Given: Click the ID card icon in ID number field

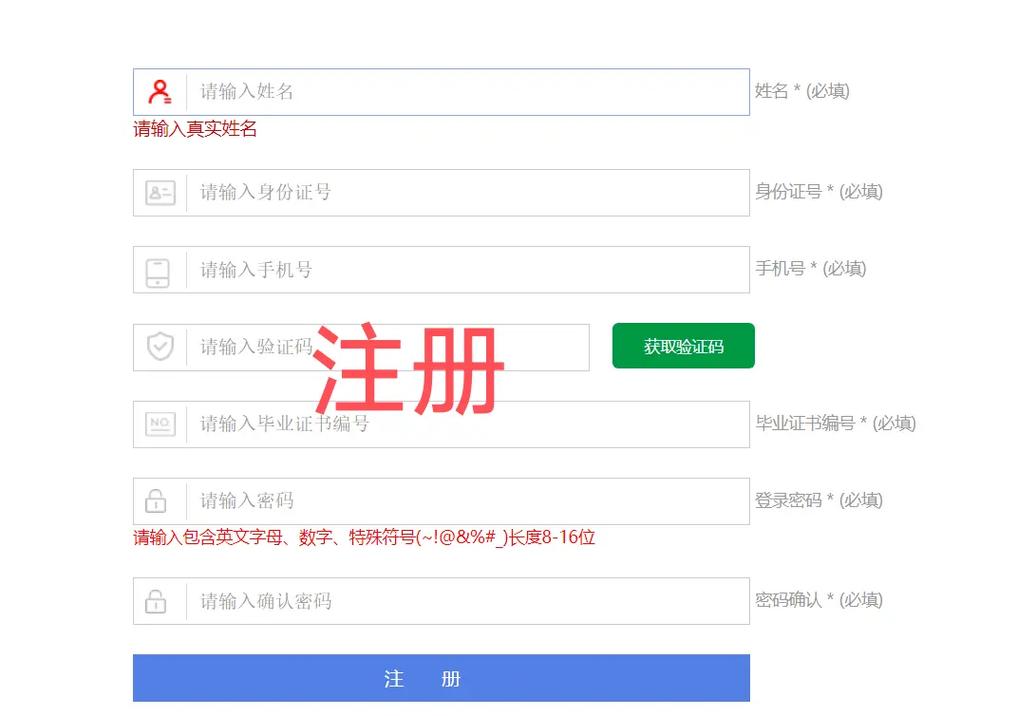Looking at the screenshot, I should click(160, 192).
